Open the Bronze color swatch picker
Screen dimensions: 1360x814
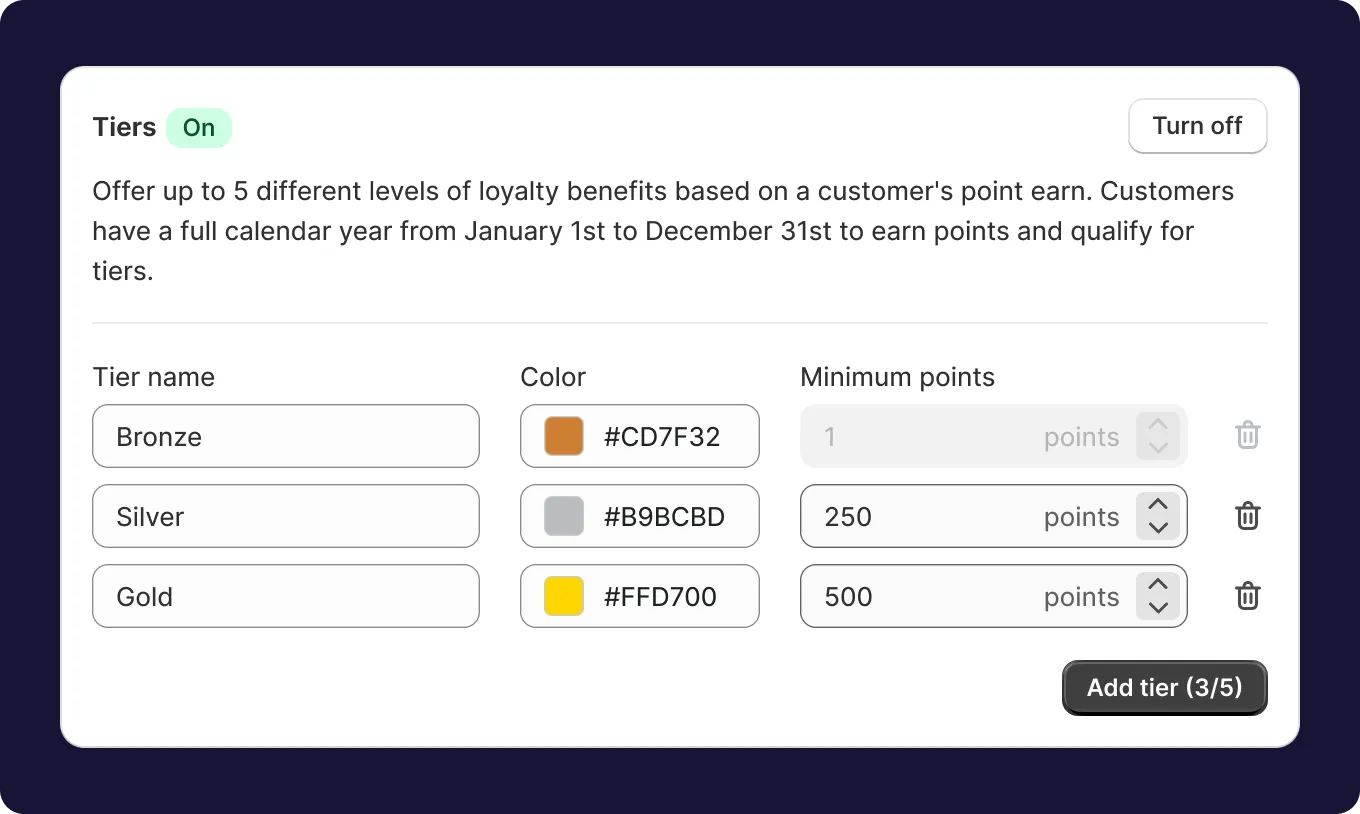[564, 436]
